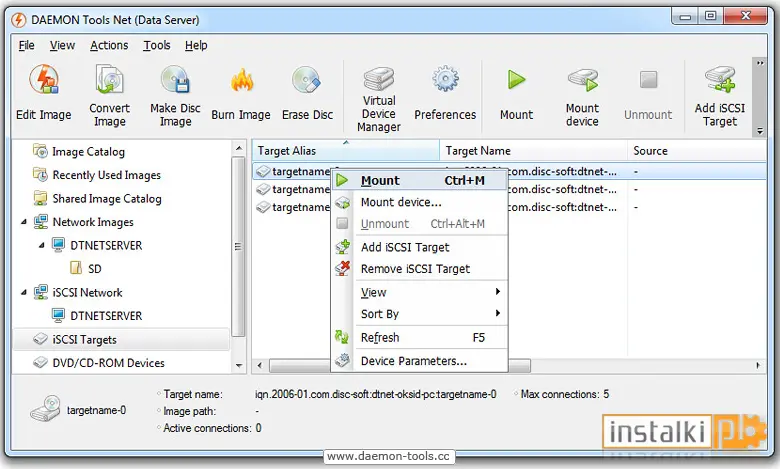Select the third targetname row icon

click(x=263, y=207)
